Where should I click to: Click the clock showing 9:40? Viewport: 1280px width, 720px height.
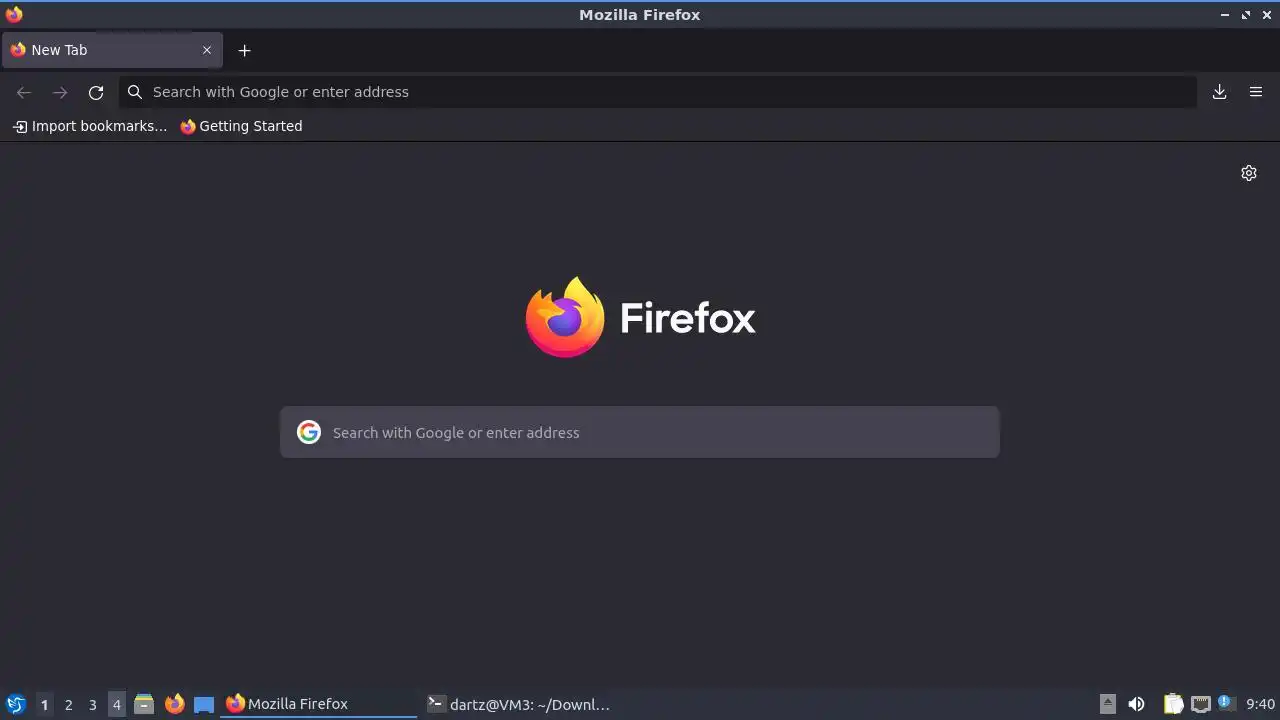[1260, 704]
